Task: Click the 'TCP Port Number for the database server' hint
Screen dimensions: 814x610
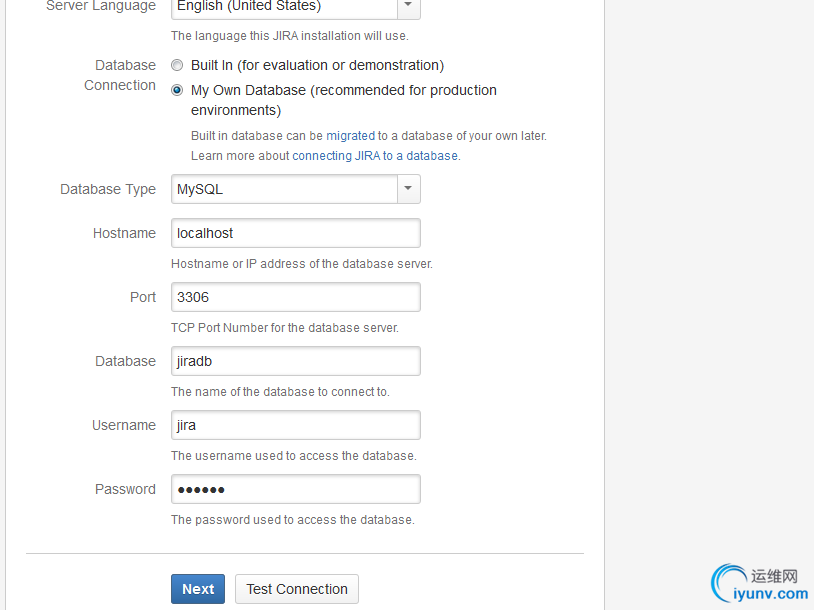Action: (x=285, y=328)
